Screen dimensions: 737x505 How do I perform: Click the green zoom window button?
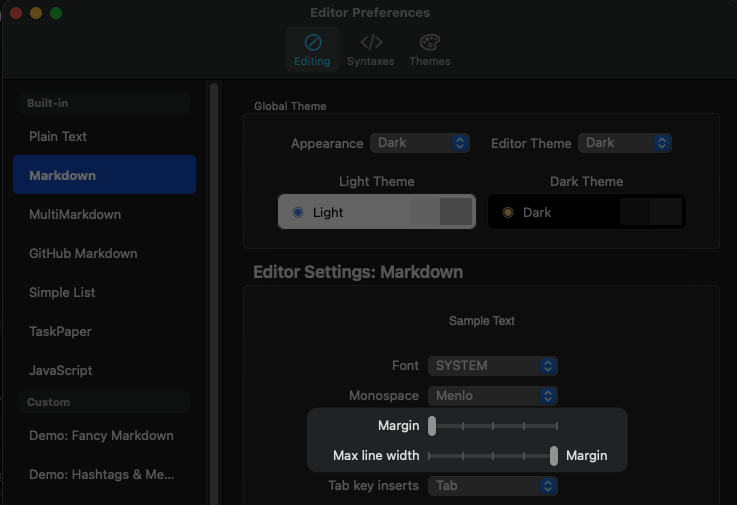[56, 13]
